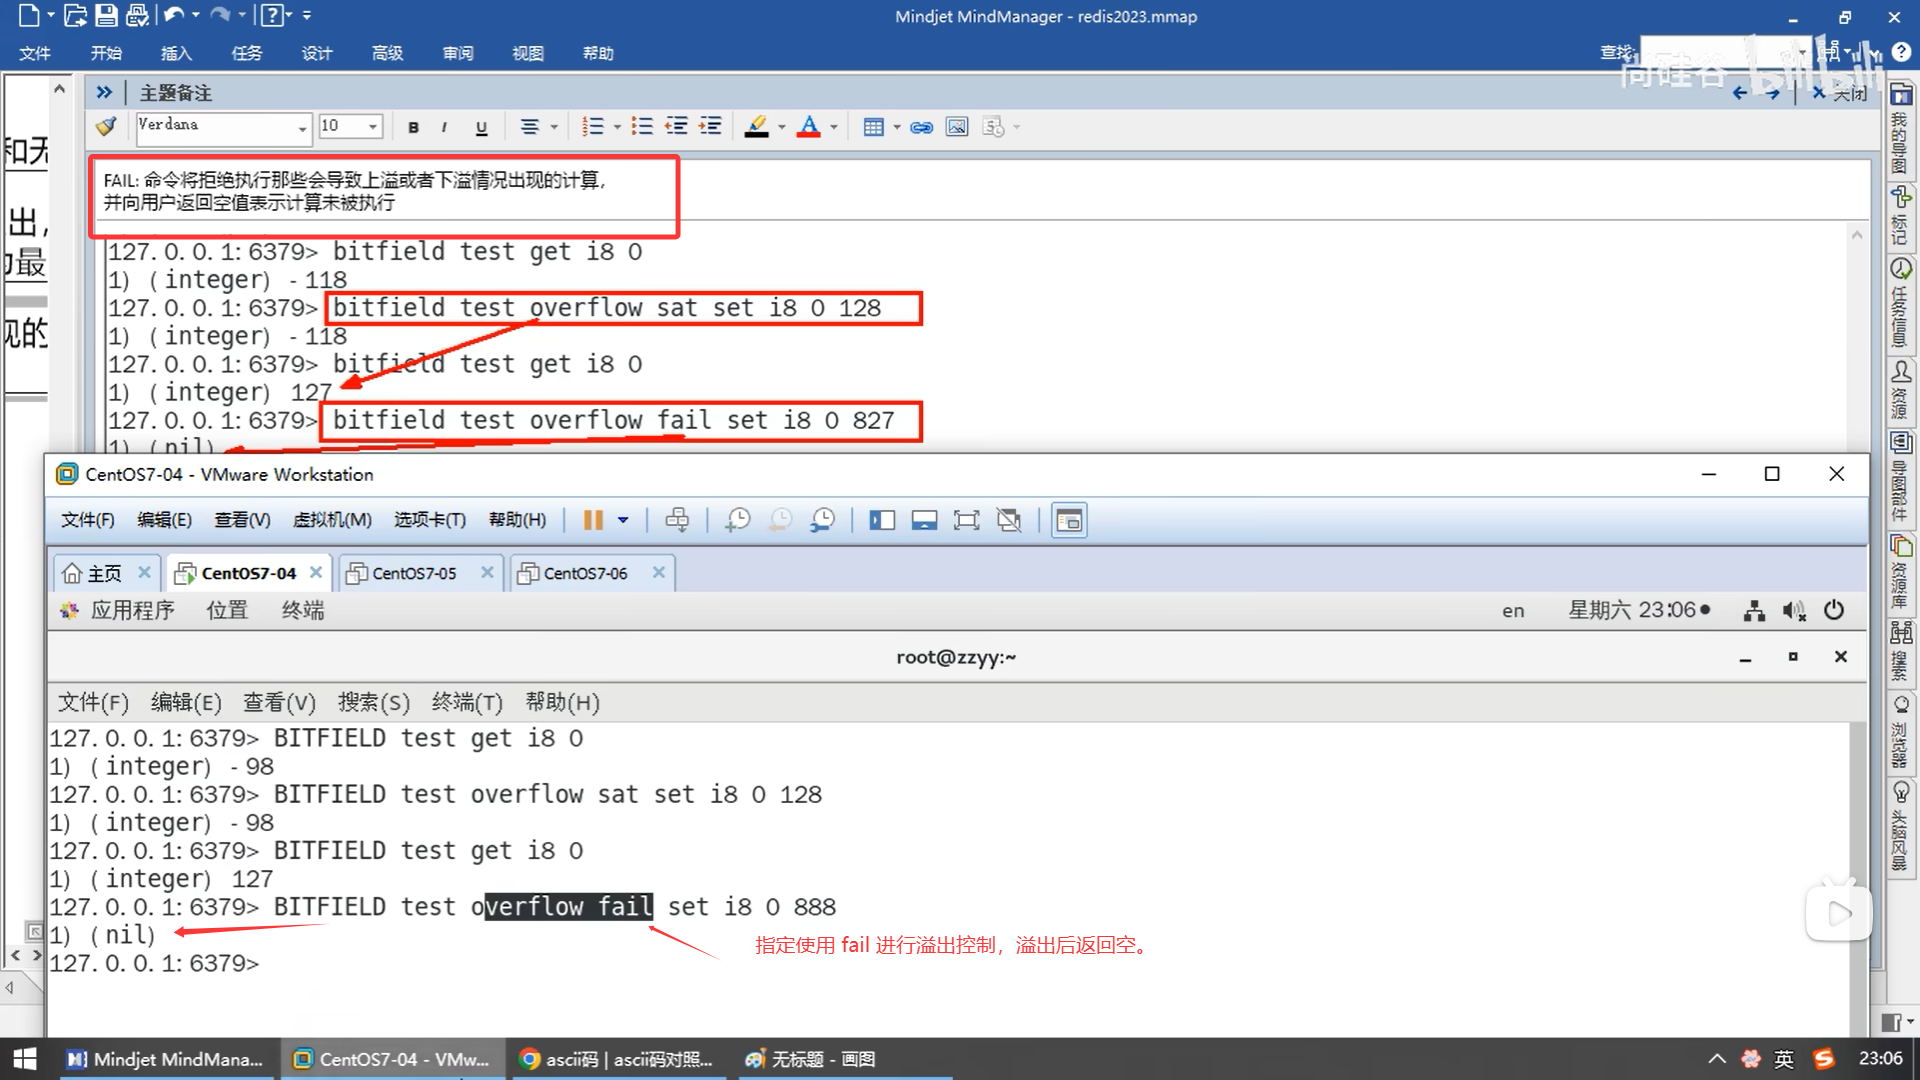The height and width of the screenshot is (1080, 1920).
Task: Click the format painter brush icon
Action: click(x=106, y=126)
